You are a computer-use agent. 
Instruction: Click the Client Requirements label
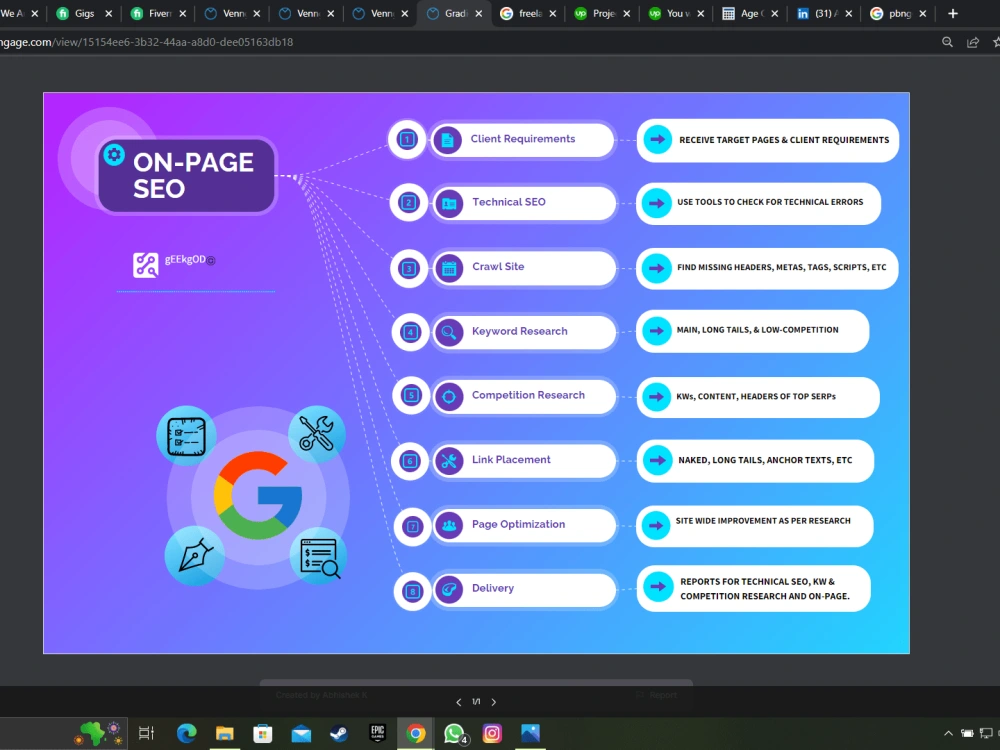point(522,138)
